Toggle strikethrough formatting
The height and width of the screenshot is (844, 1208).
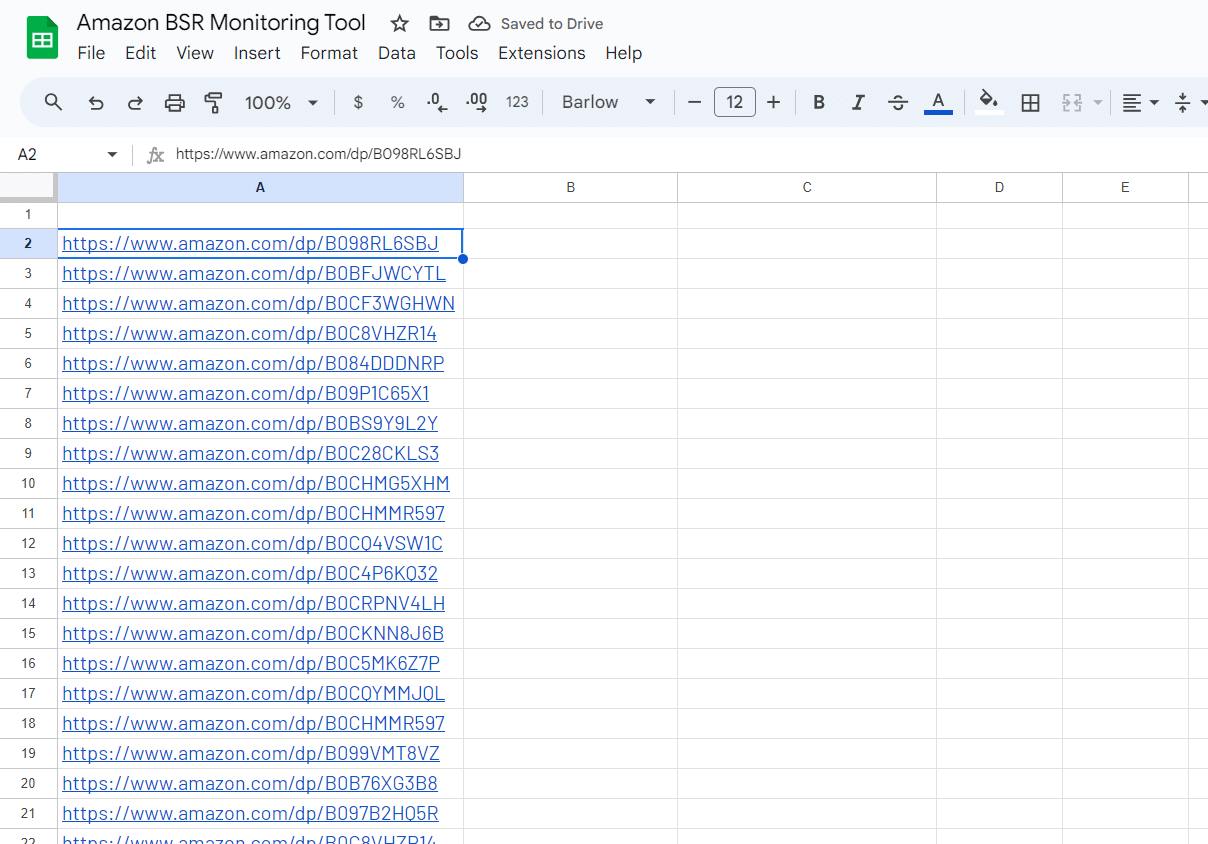coord(898,102)
